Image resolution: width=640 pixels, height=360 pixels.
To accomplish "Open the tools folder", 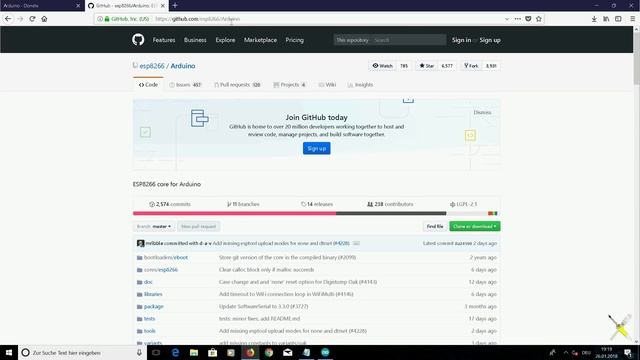I will (150, 331).
